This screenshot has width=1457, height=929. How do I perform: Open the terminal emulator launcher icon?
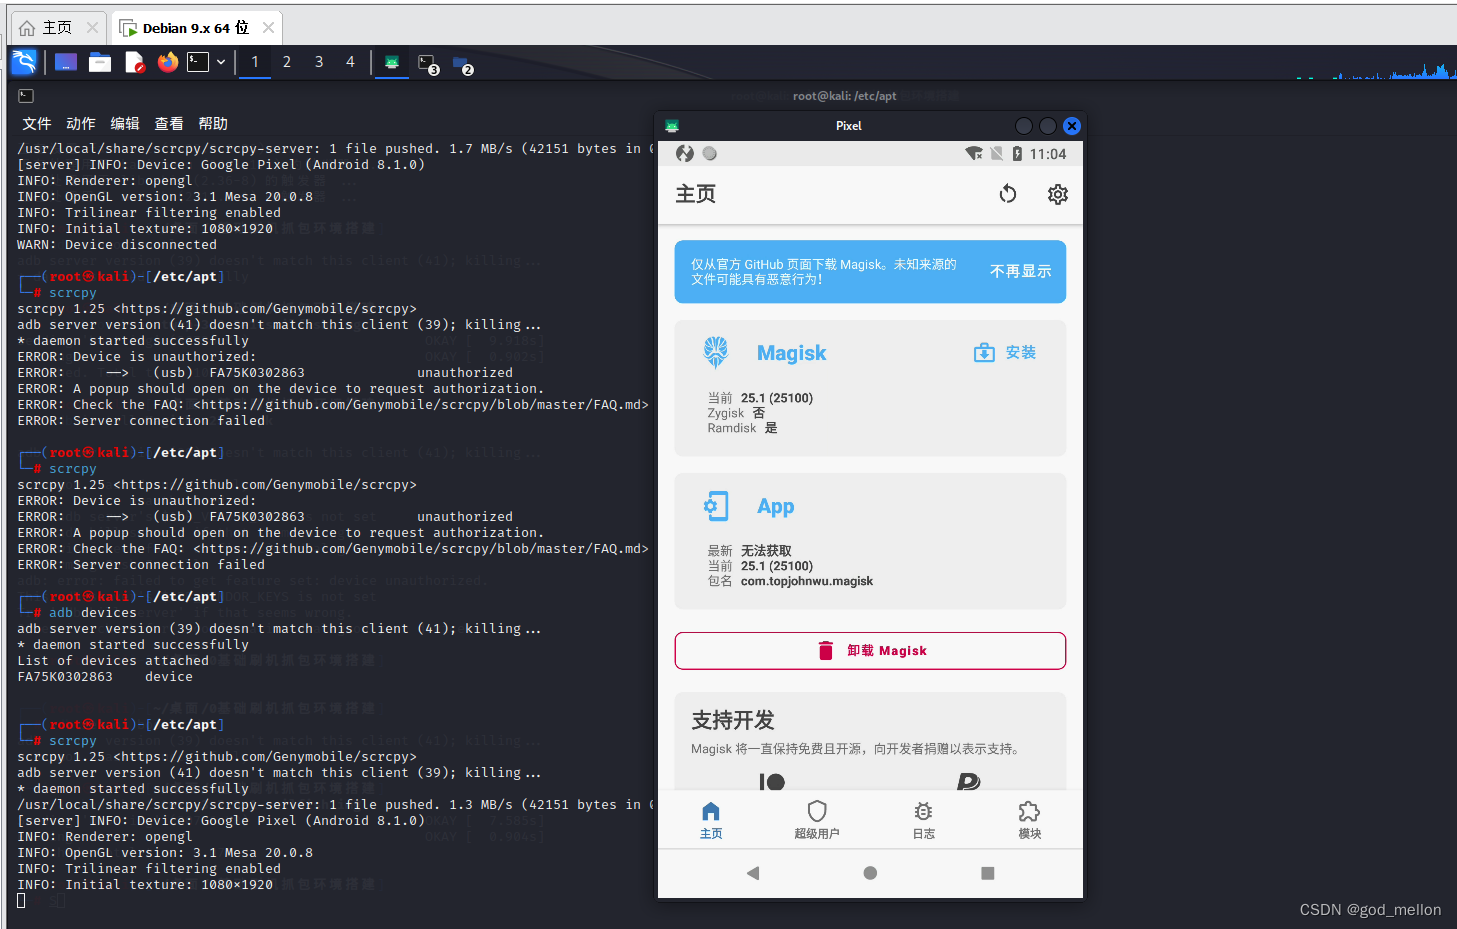[198, 62]
